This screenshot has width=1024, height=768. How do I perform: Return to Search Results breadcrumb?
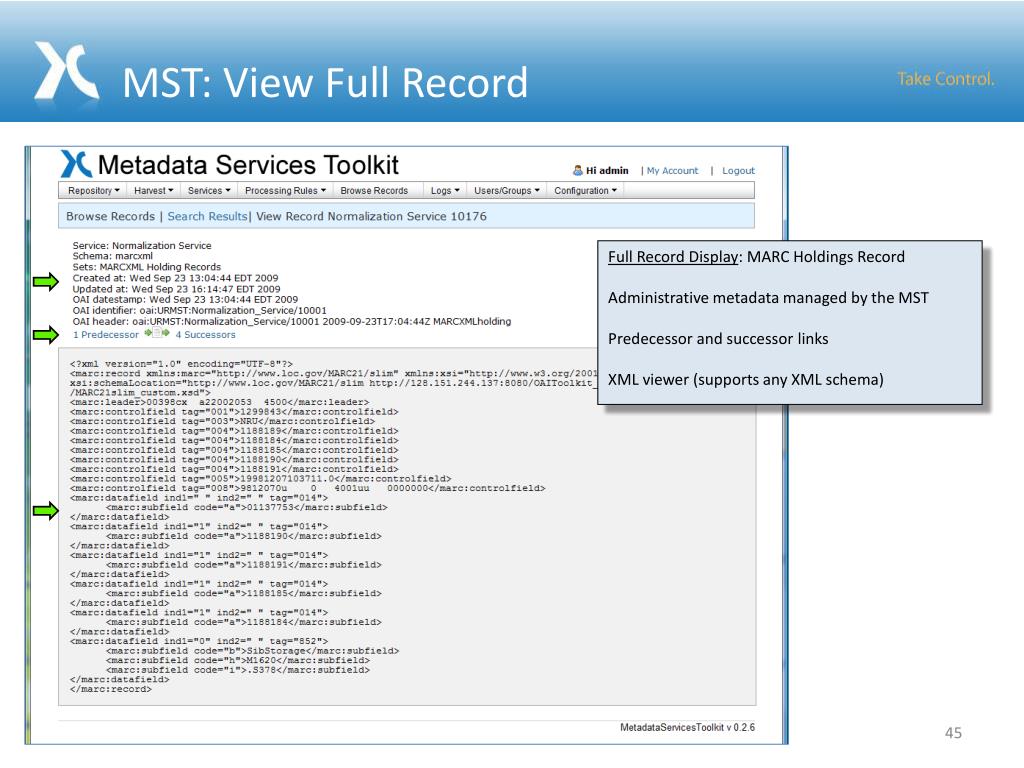tap(207, 216)
